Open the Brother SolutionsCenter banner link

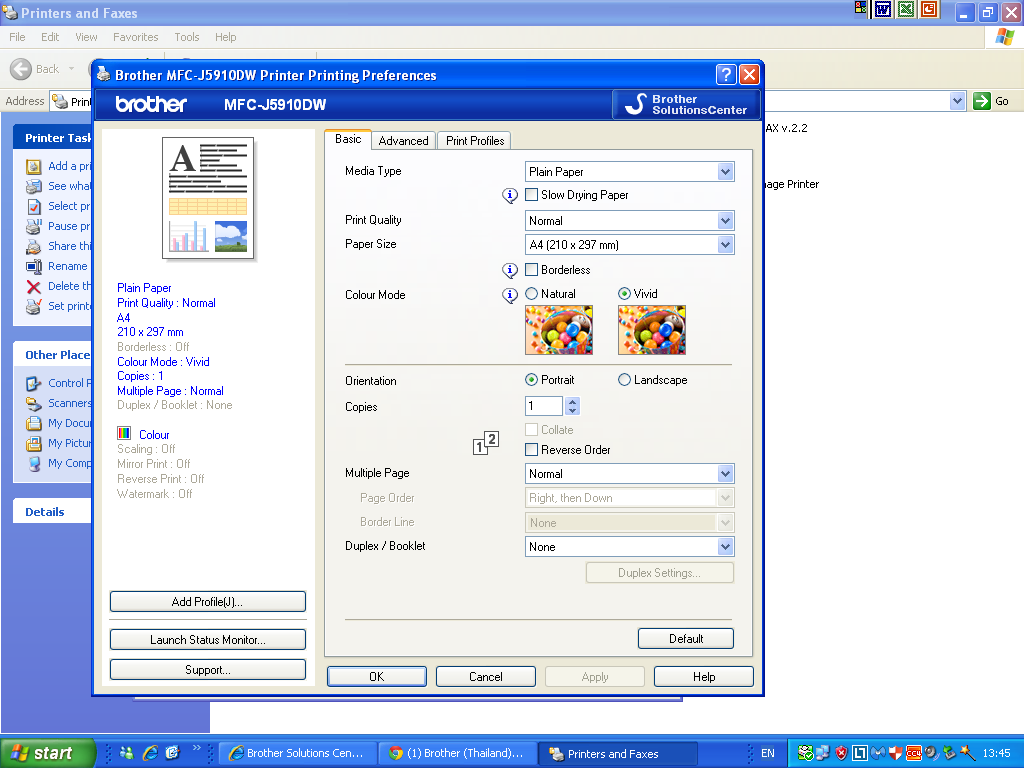point(686,104)
